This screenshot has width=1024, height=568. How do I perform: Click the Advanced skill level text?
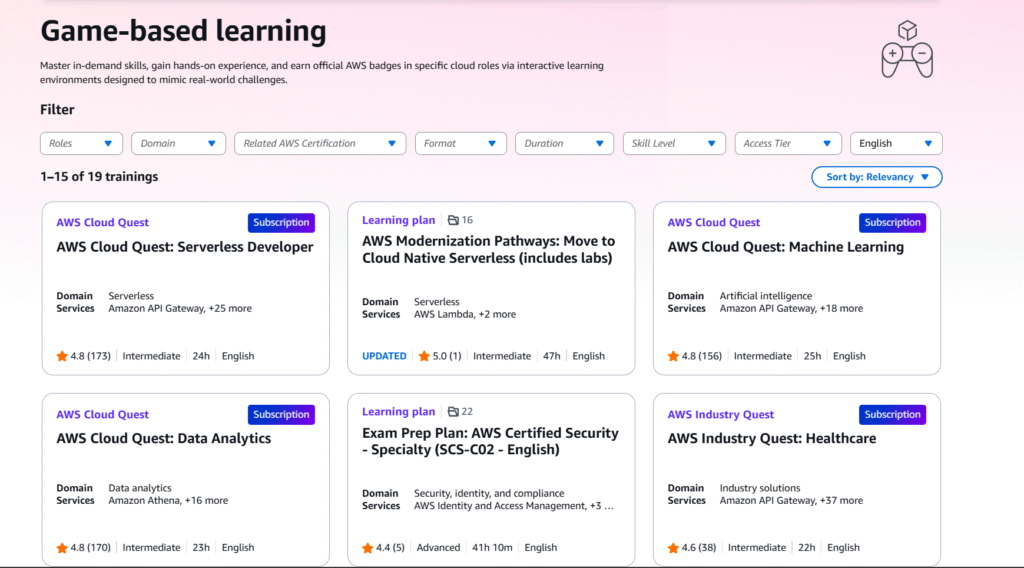(438, 548)
